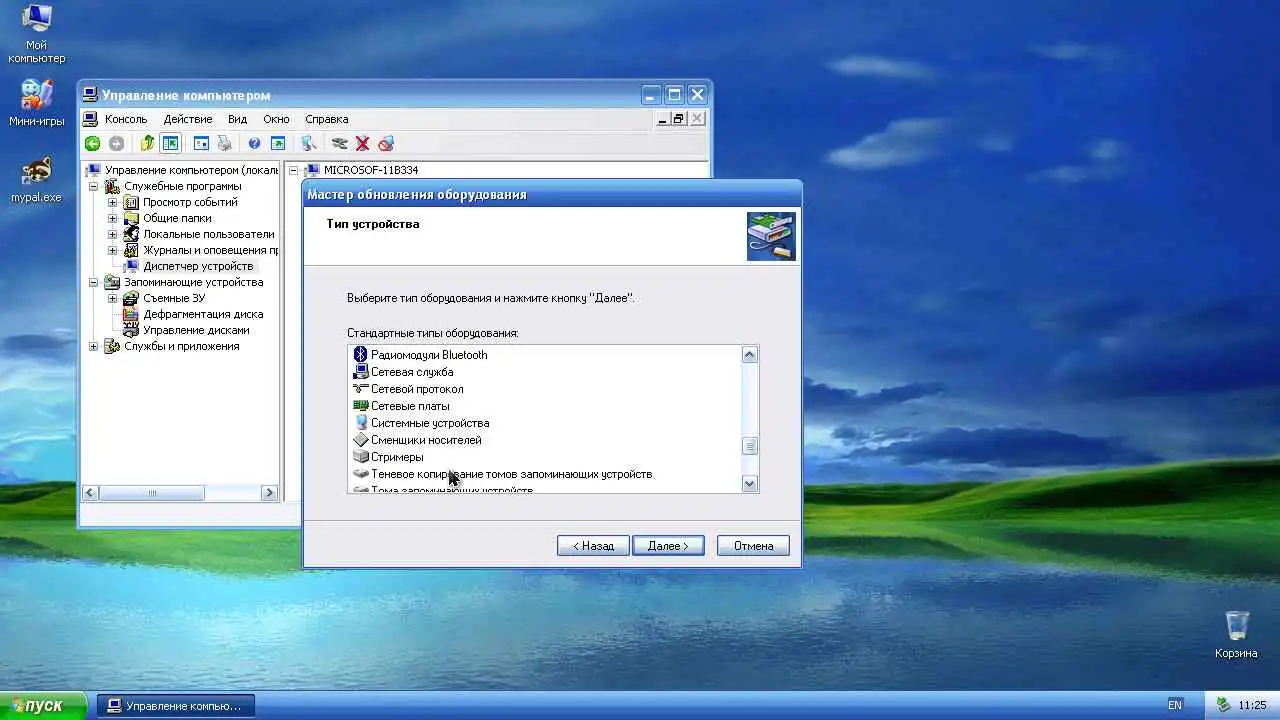Select Сетевой протокол in the hardware list

[408, 389]
